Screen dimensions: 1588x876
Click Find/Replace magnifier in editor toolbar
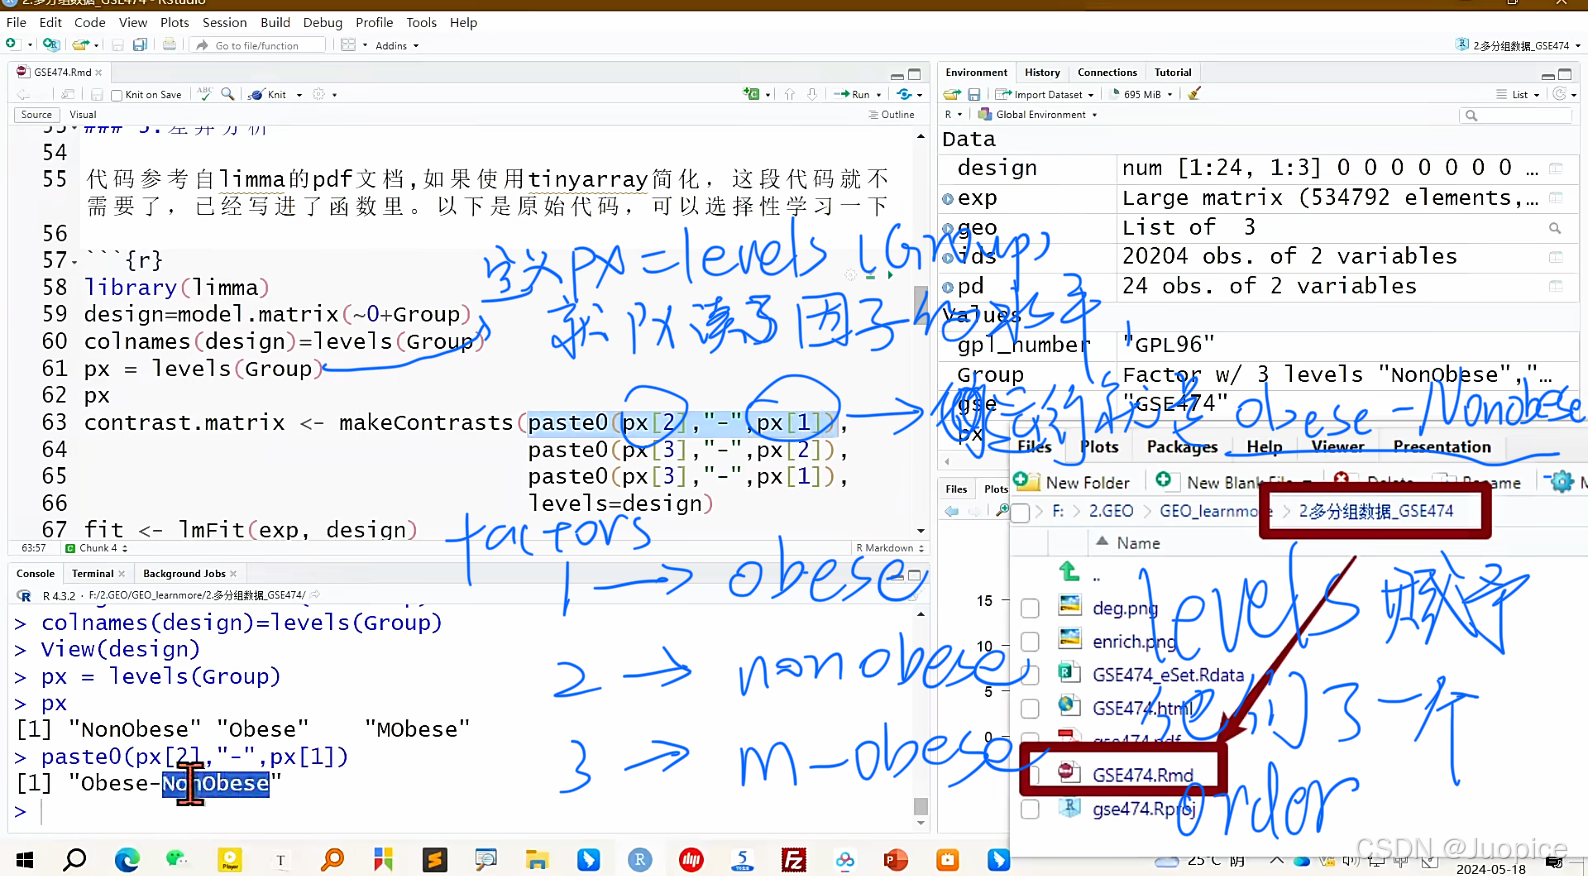(x=228, y=94)
